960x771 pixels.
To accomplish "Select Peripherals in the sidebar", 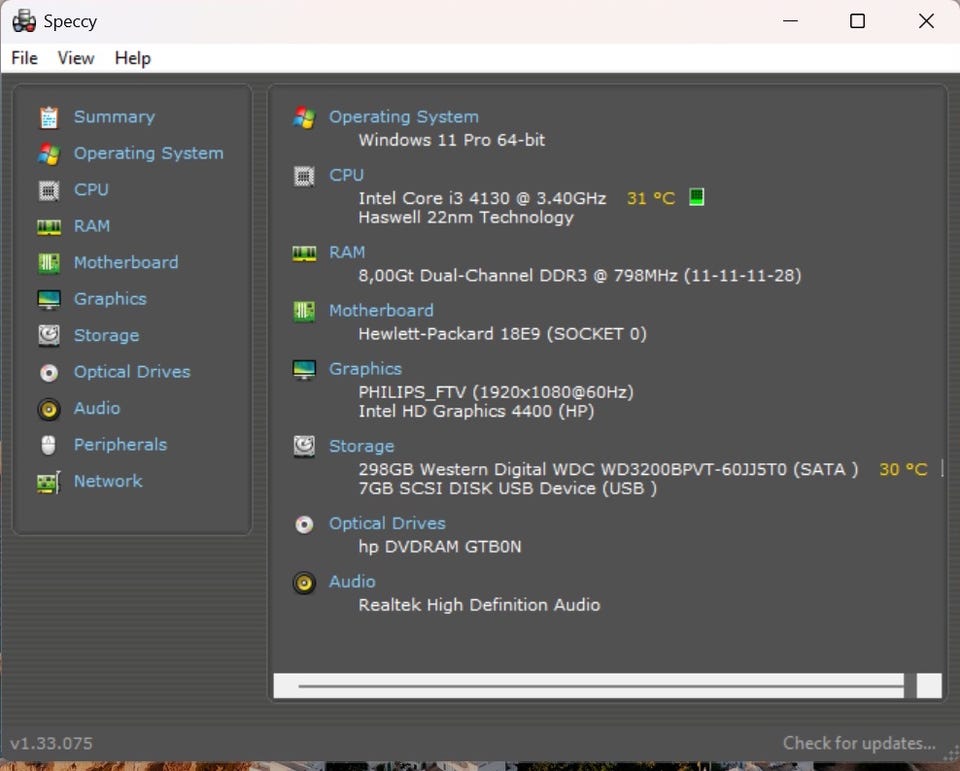I will pyautogui.click(x=121, y=445).
